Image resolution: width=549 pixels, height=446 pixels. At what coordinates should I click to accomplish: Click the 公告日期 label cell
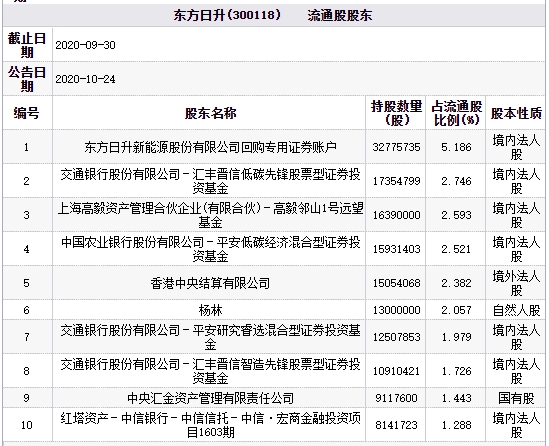point(27,79)
